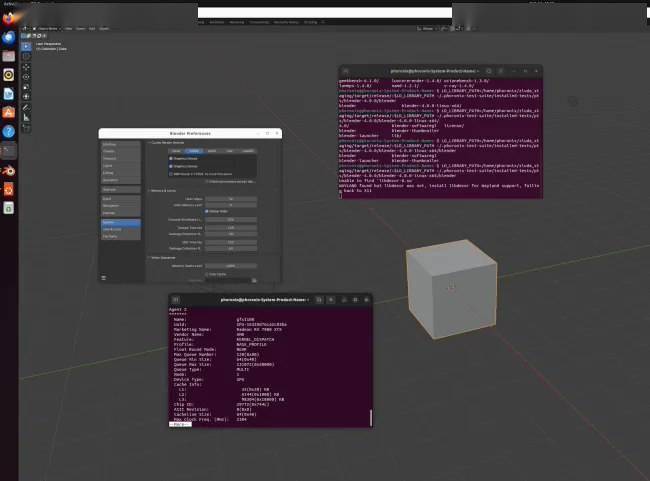The height and width of the screenshot is (481, 650).
Task: Select the Annotate tool in Blender toolbar
Action: point(26,107)
